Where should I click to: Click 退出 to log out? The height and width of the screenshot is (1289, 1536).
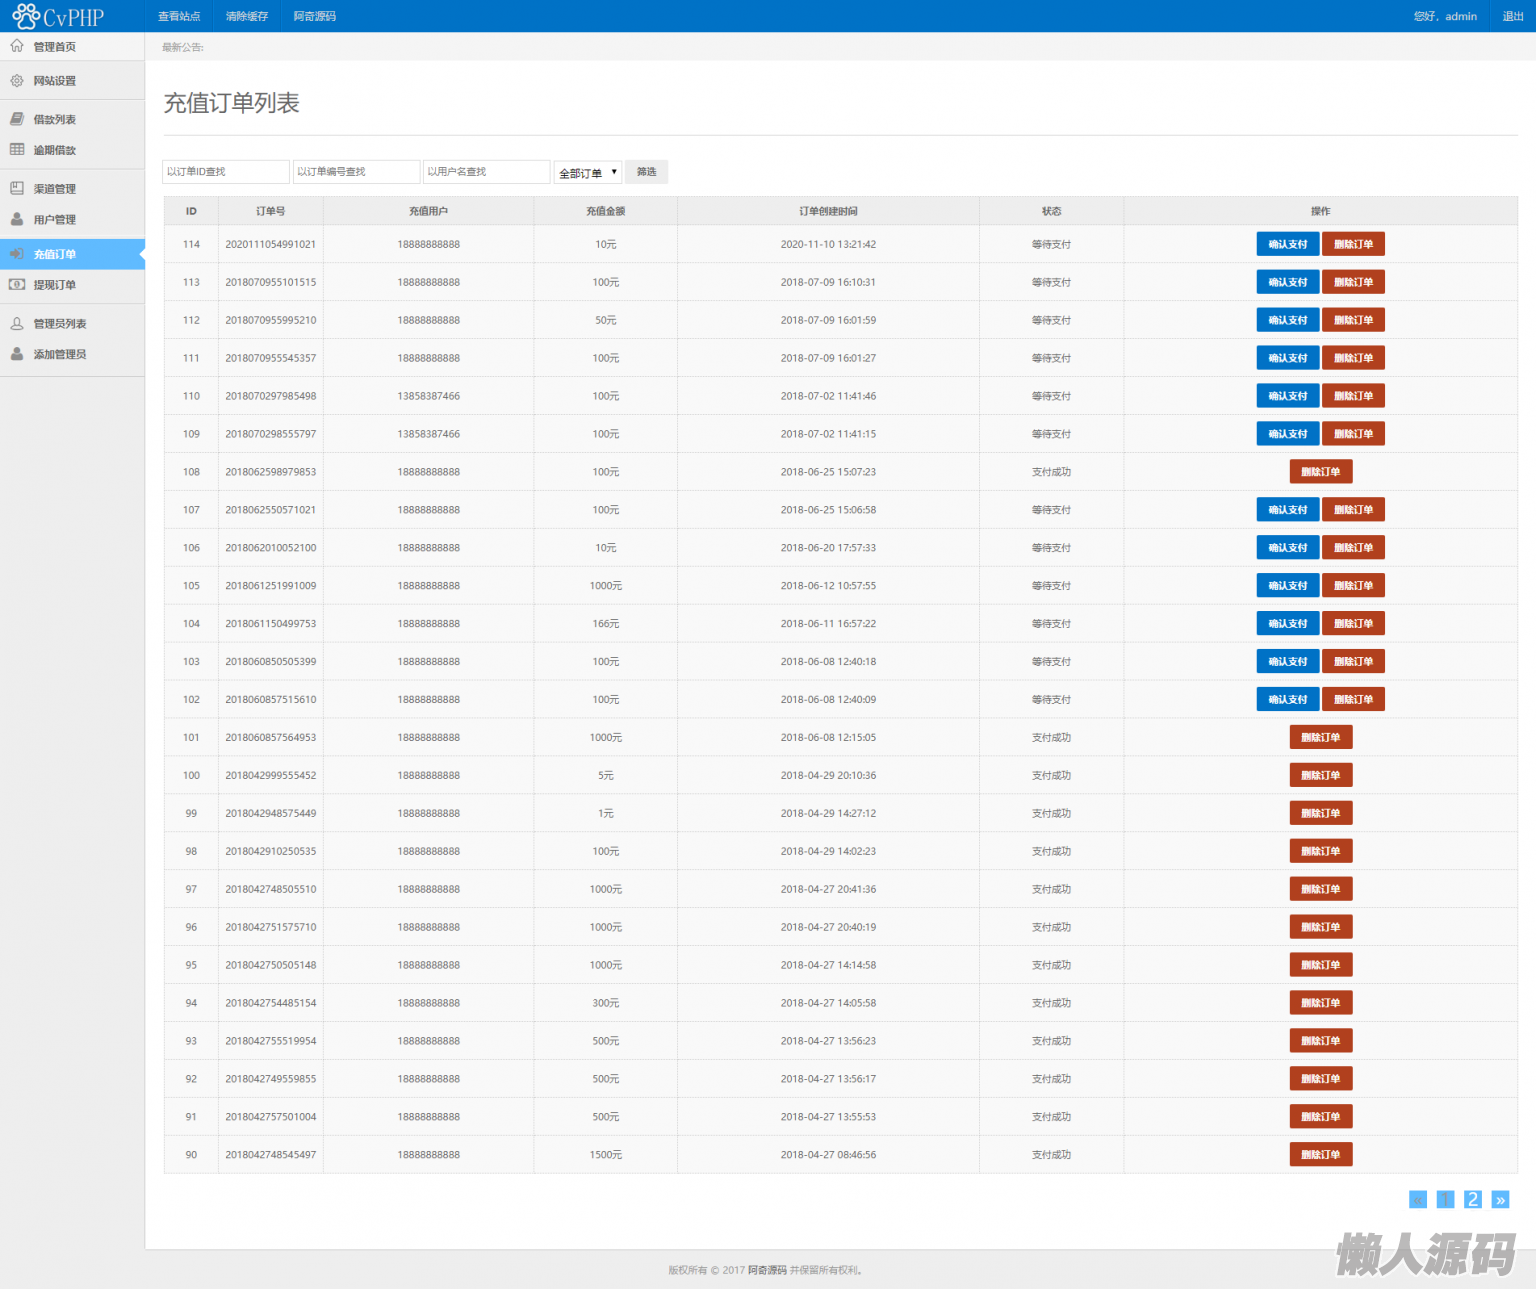pos(1513,16)
